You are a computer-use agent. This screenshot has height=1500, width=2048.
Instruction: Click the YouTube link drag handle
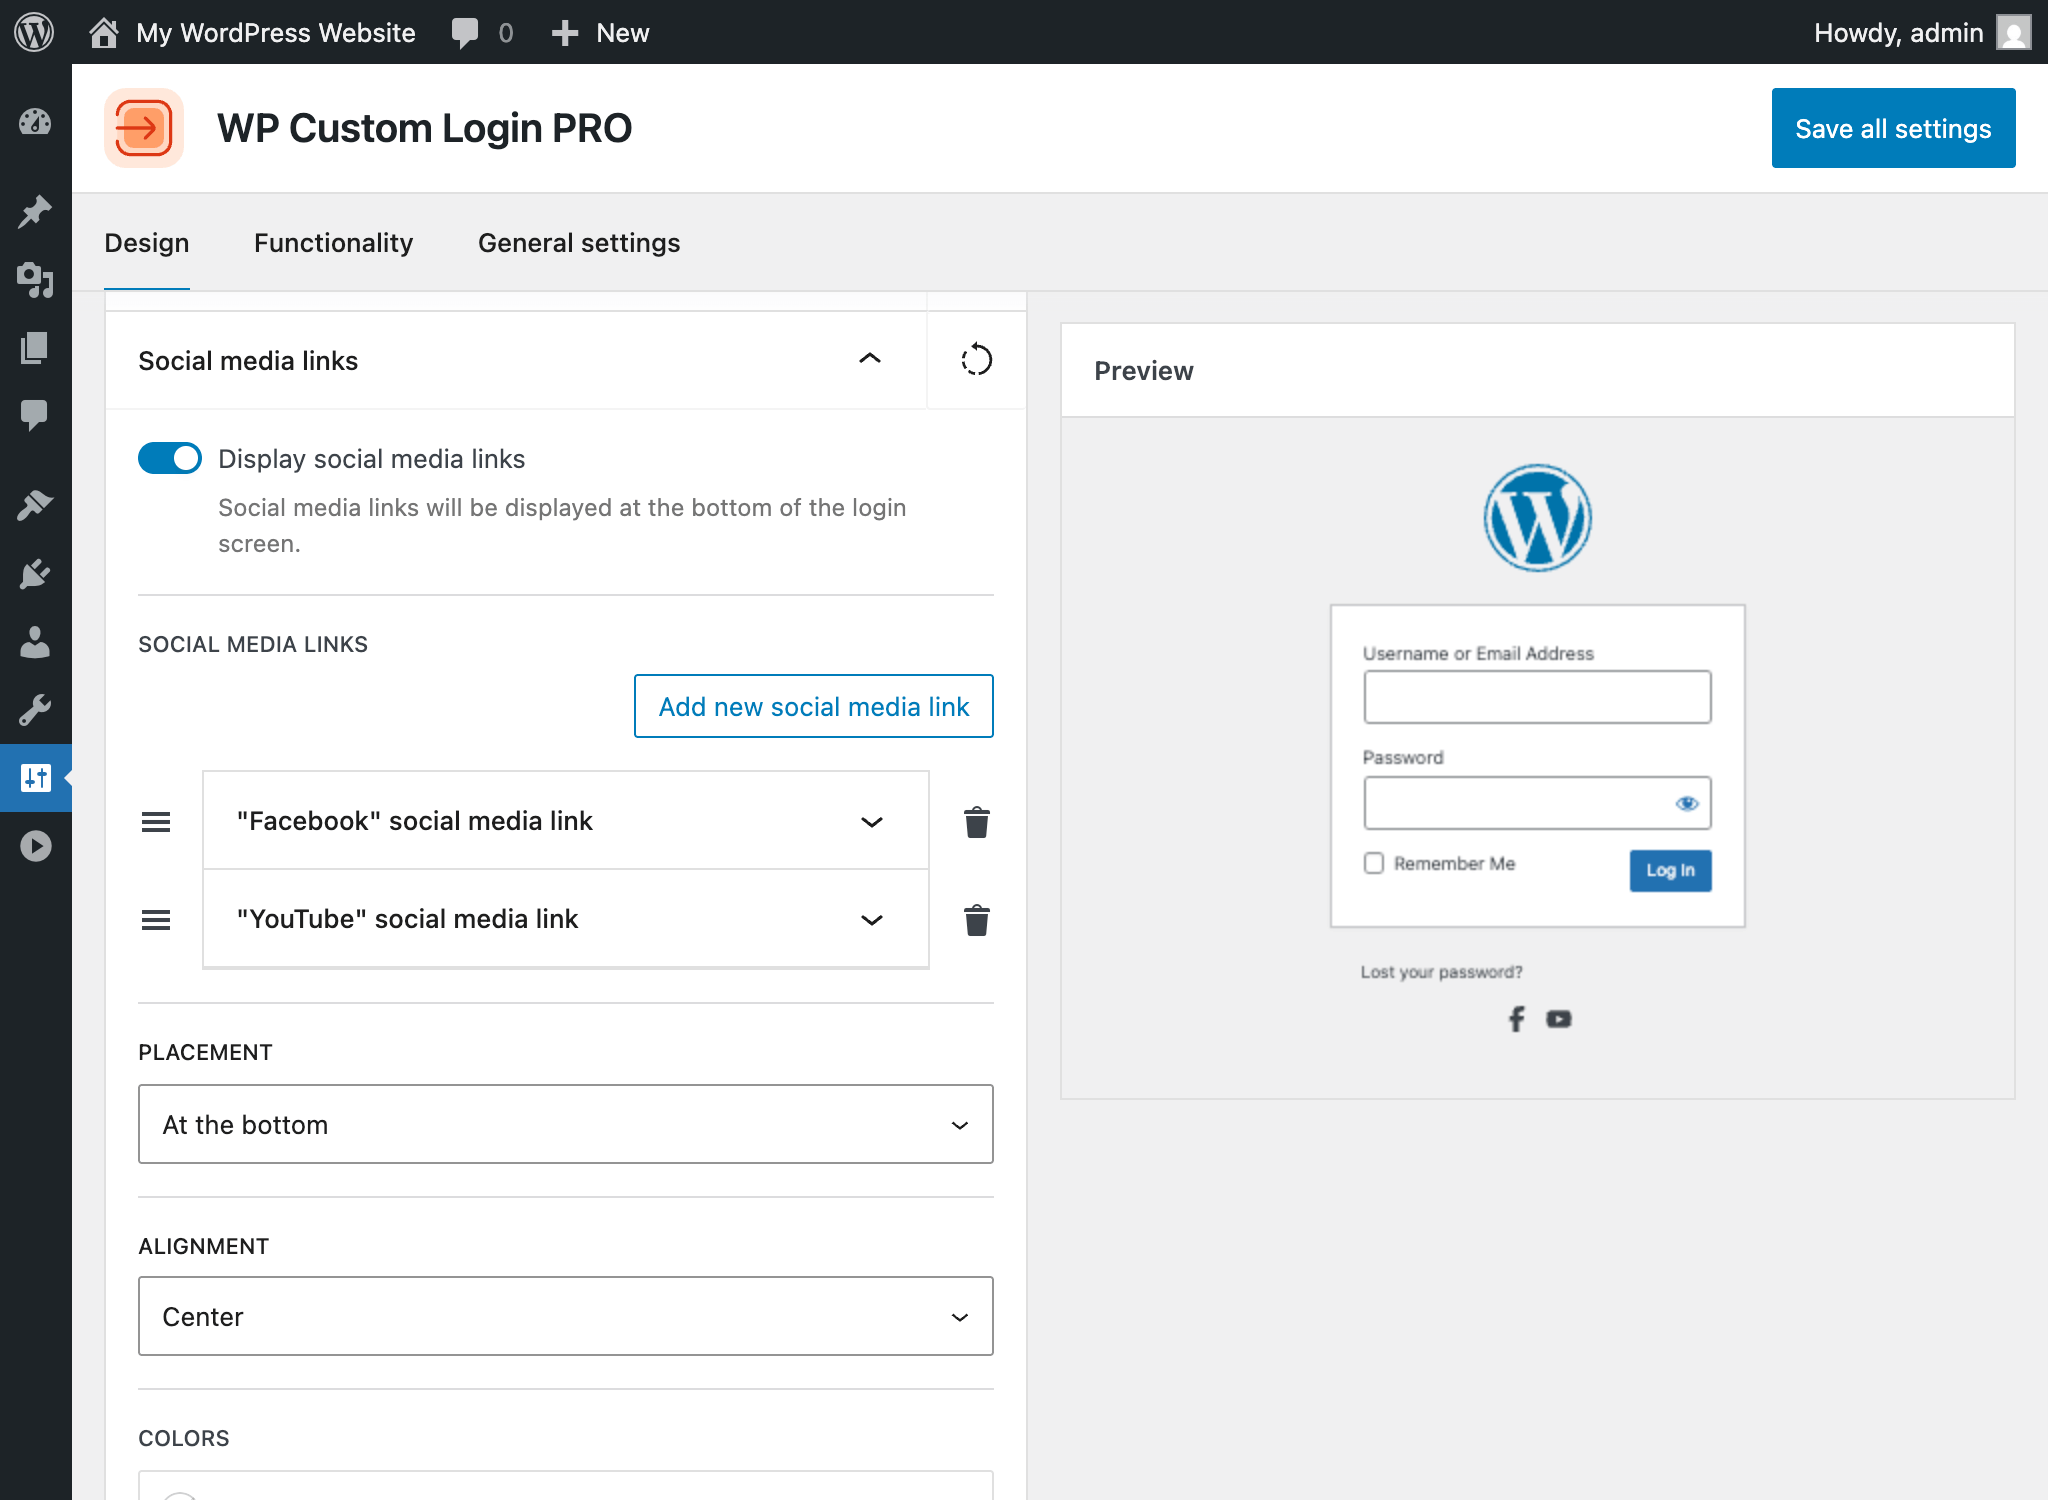(156, 920)
